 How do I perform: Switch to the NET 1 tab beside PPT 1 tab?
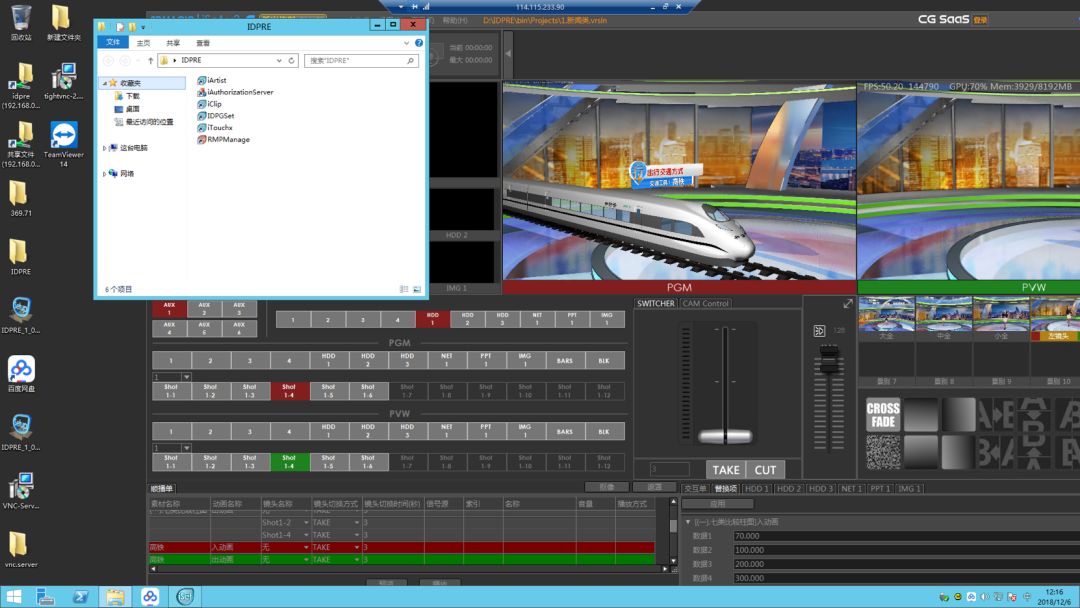point(851,489)
